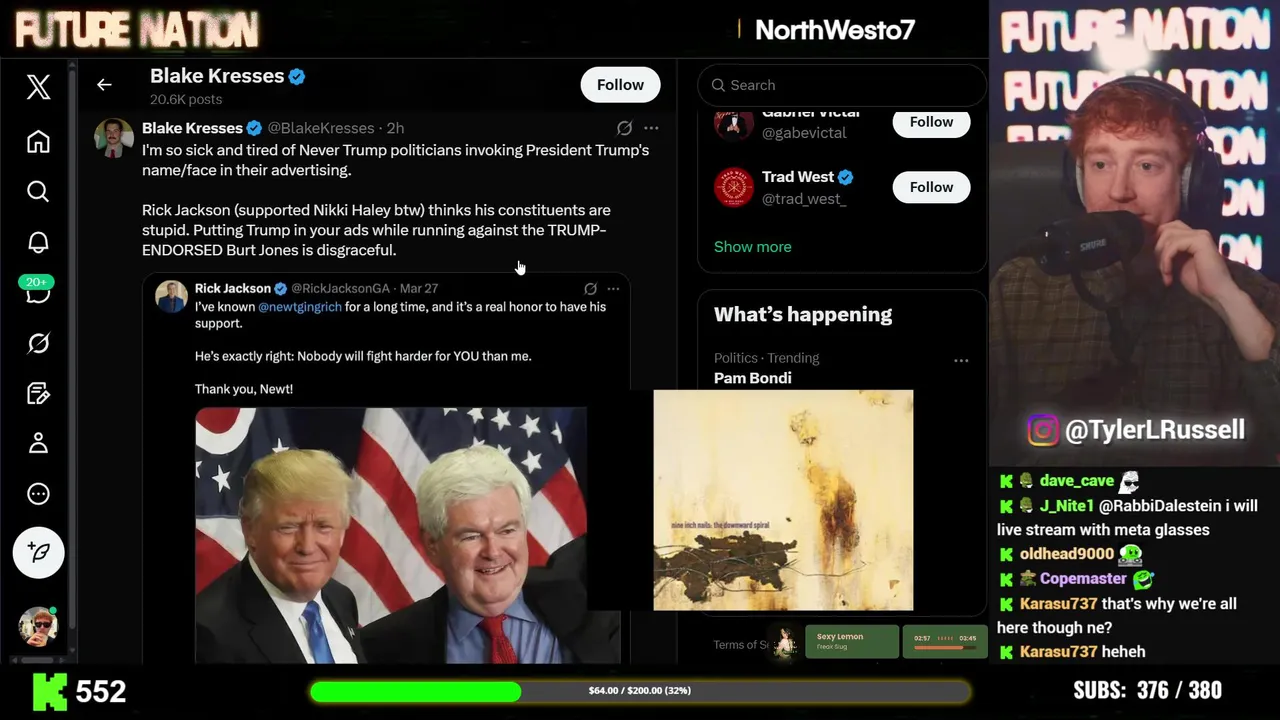This screenshot has height=720, width=1280.
Task: Click the 'Thank you, Newt!' line of the quoted post
Action: (244, 389)
